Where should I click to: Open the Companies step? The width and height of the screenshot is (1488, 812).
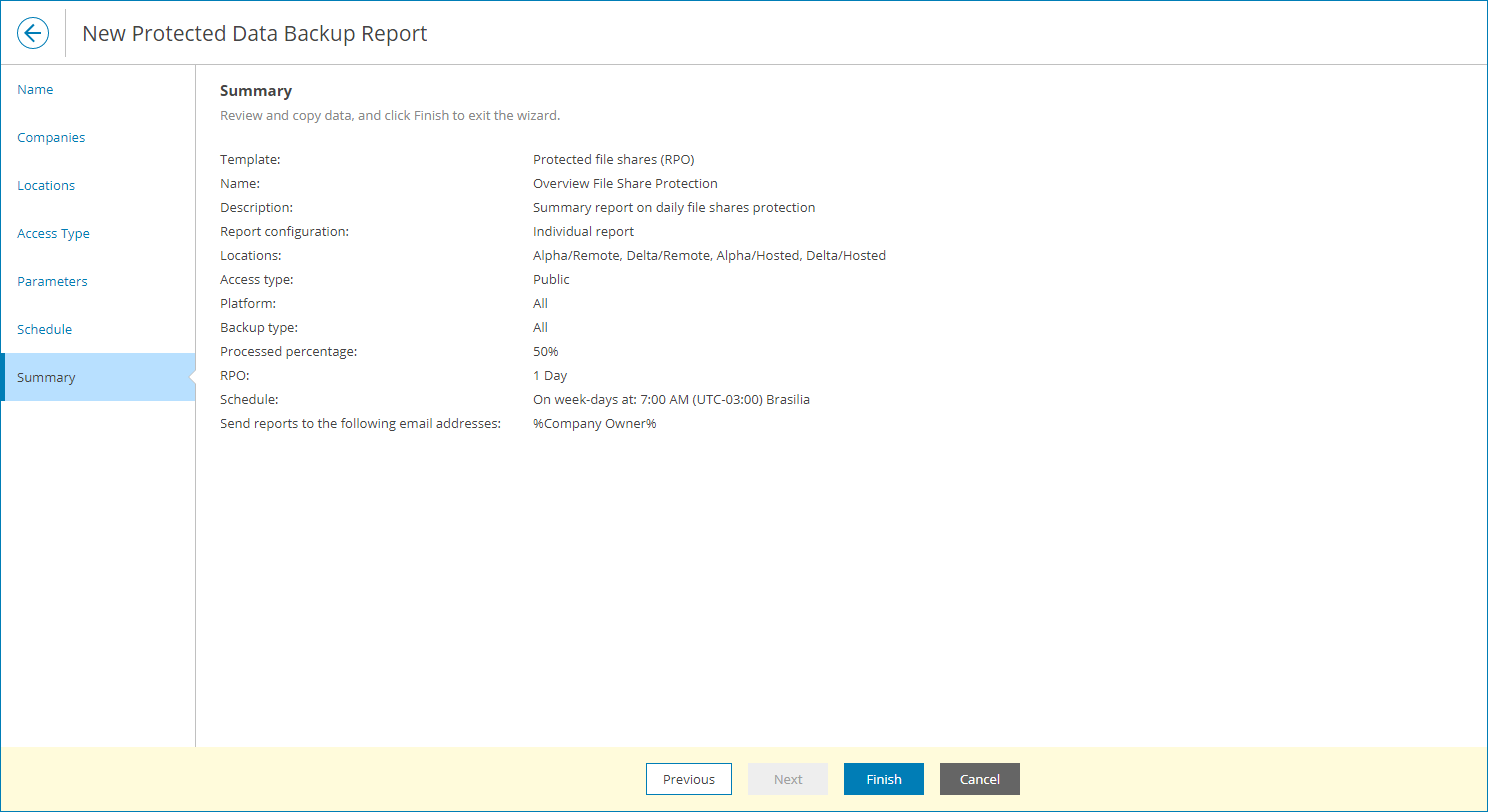(51, 137)
